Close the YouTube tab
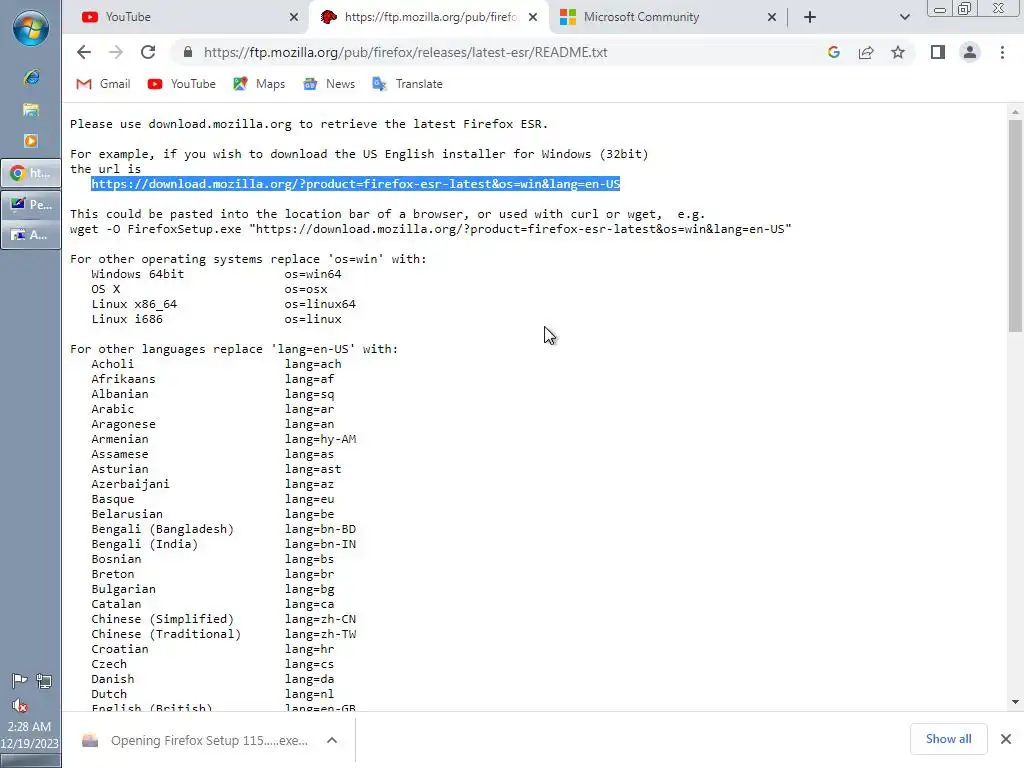 pyautogui.click(x=294, y=18)
